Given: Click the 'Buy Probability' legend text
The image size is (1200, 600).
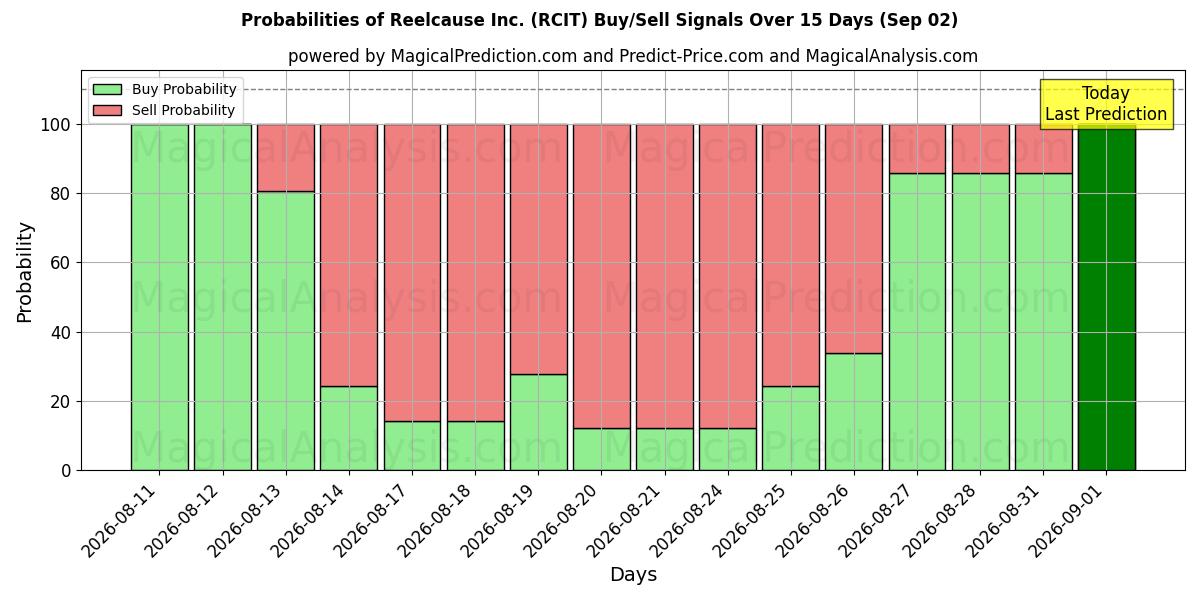Looking at the screenshot, I should click(x=184, y=89).
